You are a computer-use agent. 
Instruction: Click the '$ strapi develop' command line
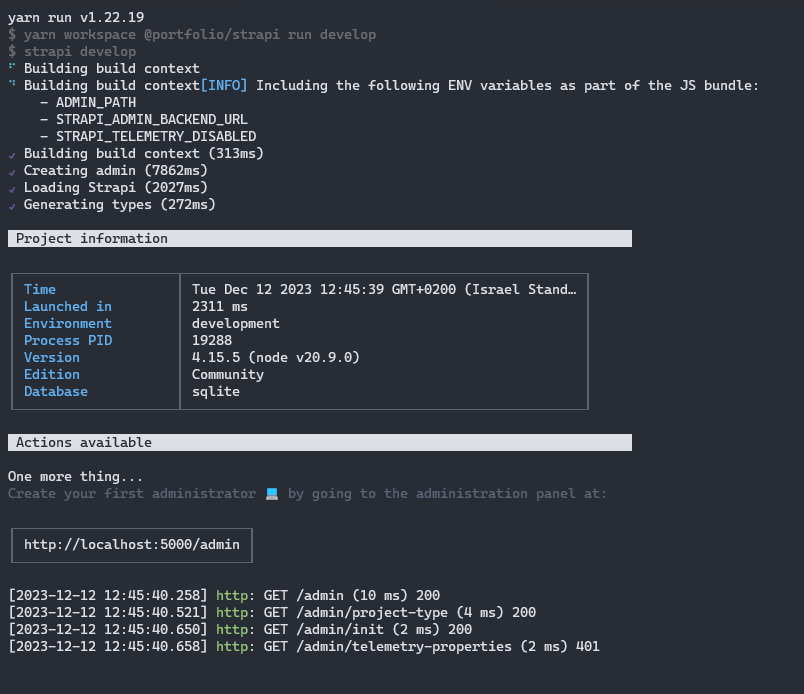(x=72, y=51)
